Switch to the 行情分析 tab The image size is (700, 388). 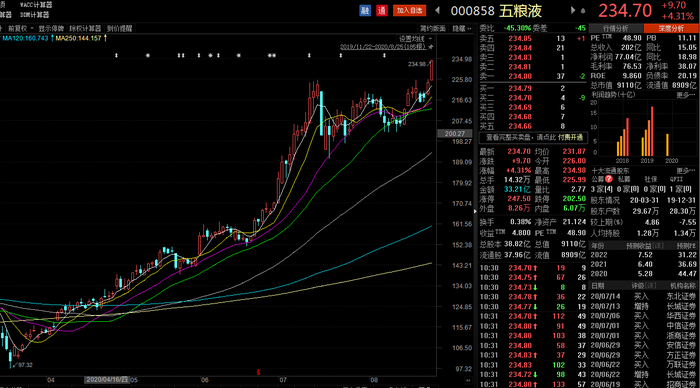click(x=616, y=28)
